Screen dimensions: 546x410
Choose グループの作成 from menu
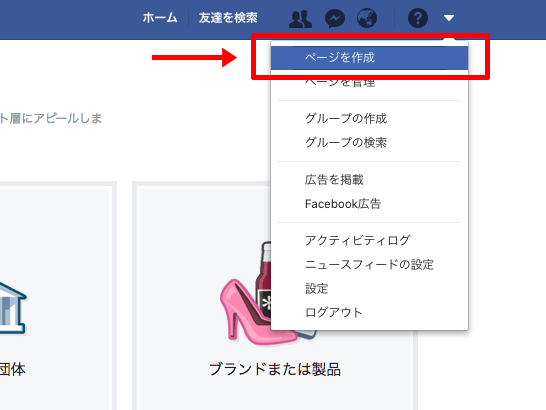pyautogui.click(x=369, y=118)
